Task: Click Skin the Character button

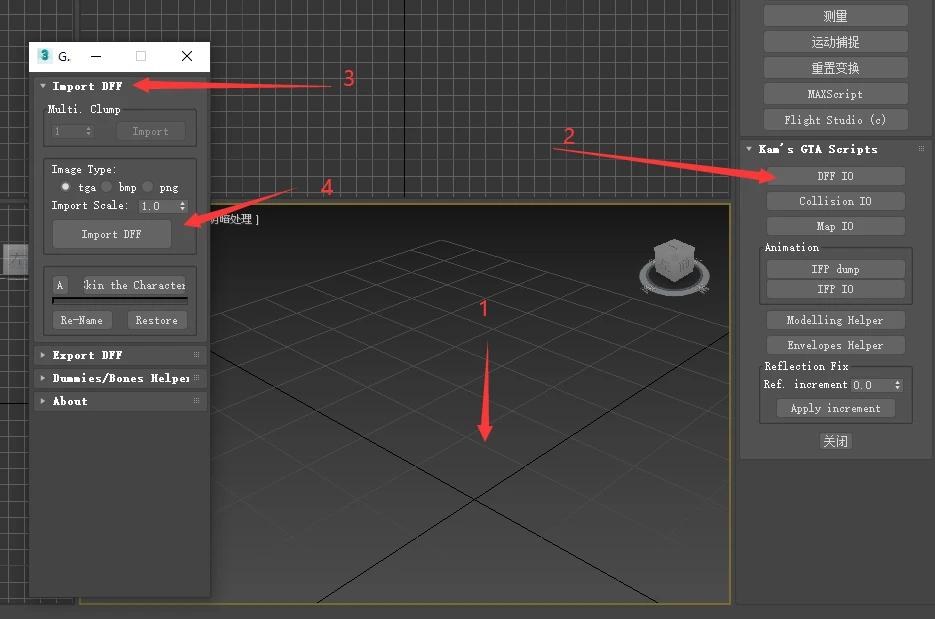Action: coord(135,285)
